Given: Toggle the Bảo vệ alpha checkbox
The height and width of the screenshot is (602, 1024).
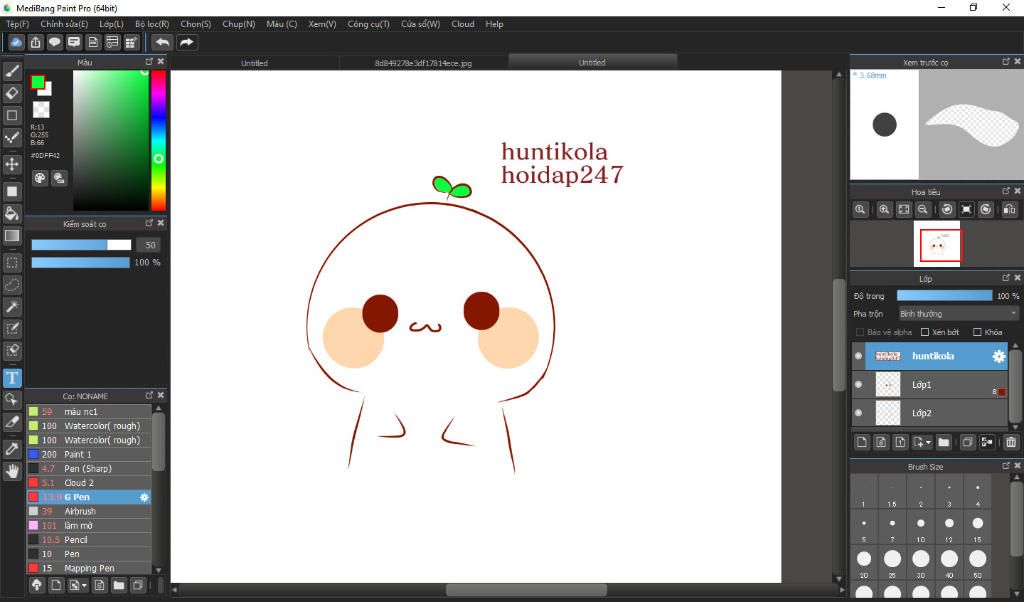Looking at the screenshot, I should (x=859, y=332).
